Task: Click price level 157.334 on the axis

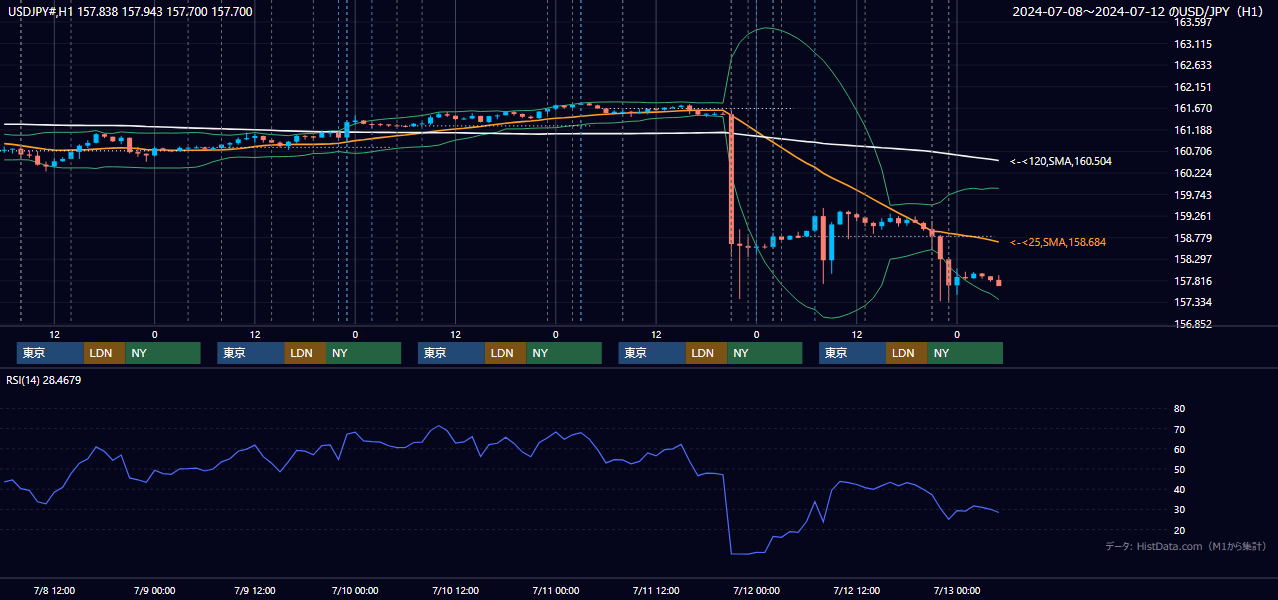Action: [1193, 302]
